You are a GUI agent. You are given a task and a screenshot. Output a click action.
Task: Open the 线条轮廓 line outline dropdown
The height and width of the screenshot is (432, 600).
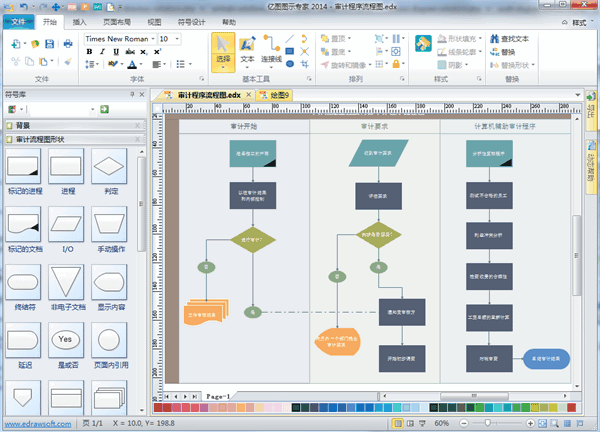[480, 52]
